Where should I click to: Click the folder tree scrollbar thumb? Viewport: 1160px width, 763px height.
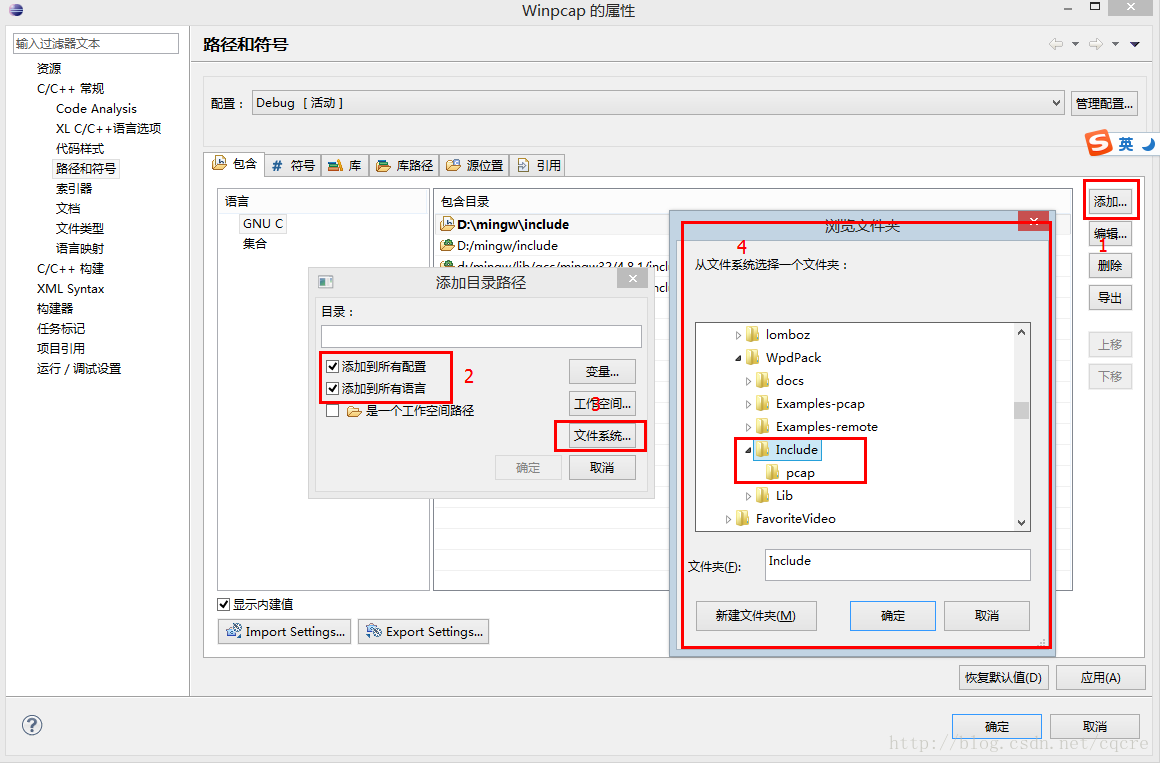pos(1021,410)
